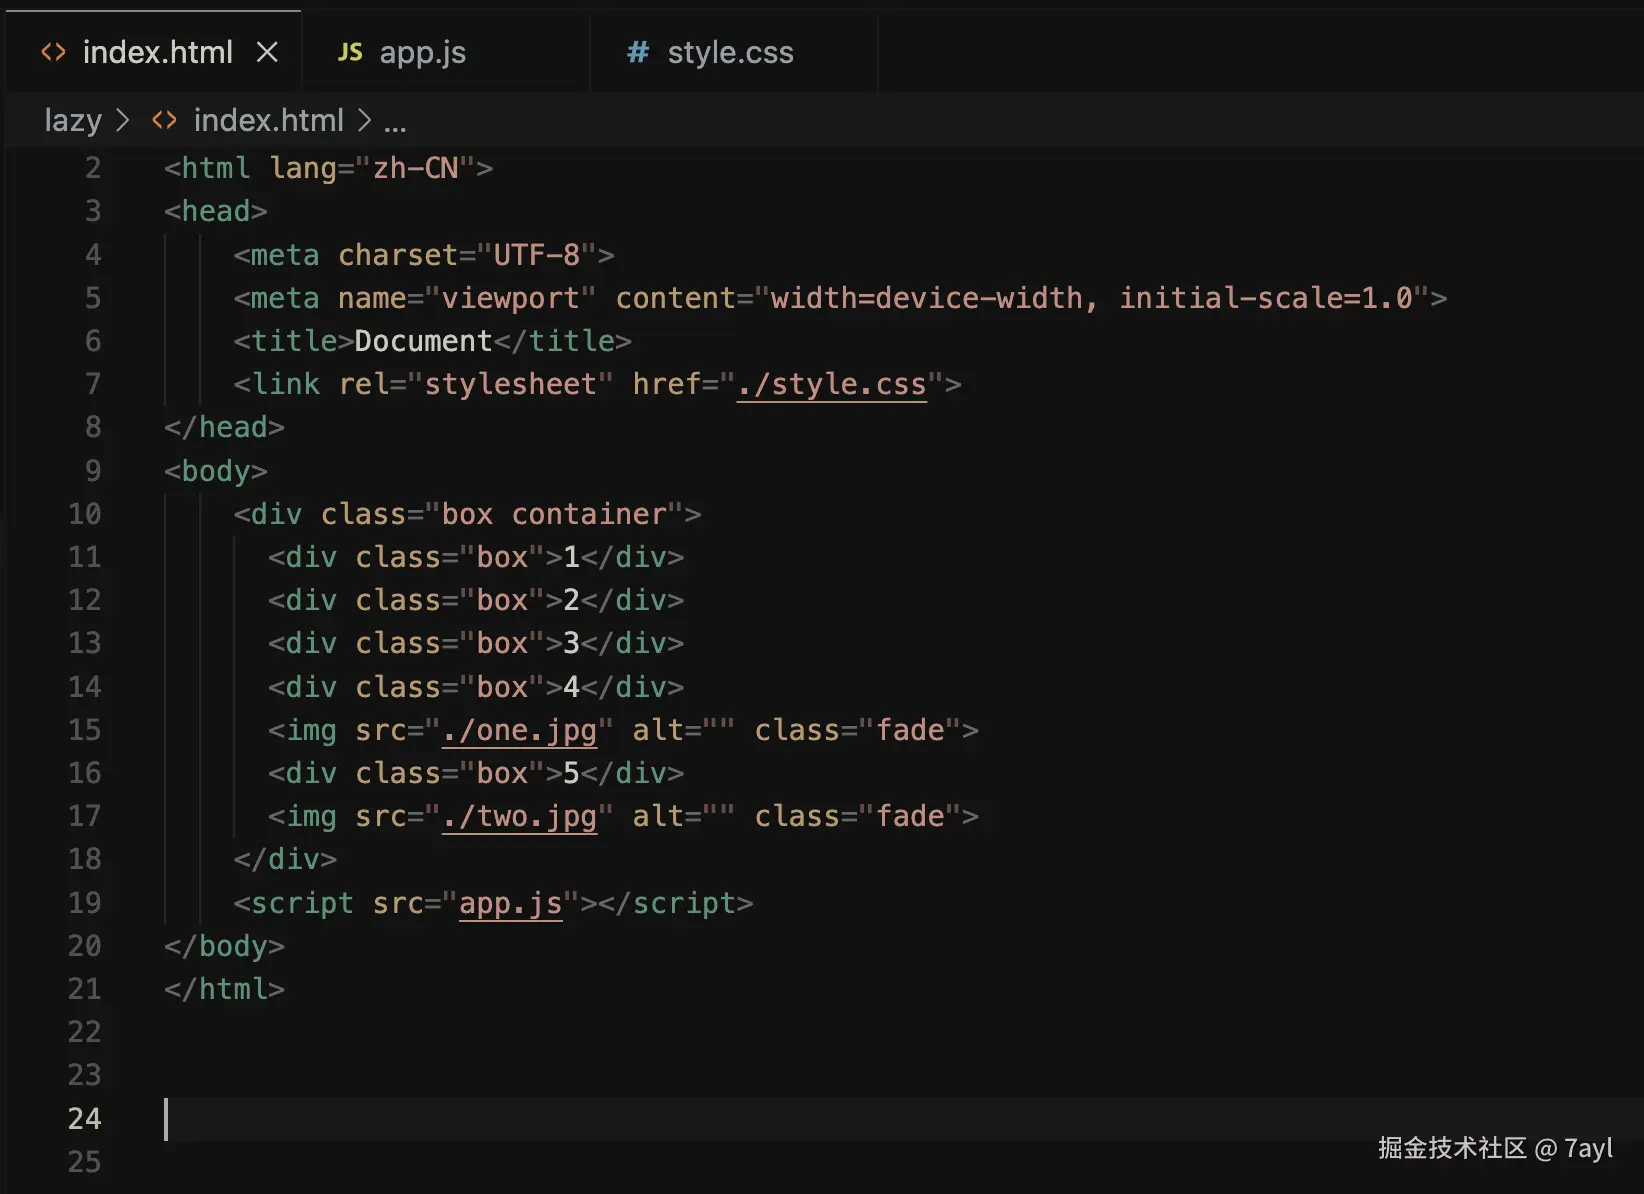Click line number 10 in the gutter

click(x=85, y=514)
